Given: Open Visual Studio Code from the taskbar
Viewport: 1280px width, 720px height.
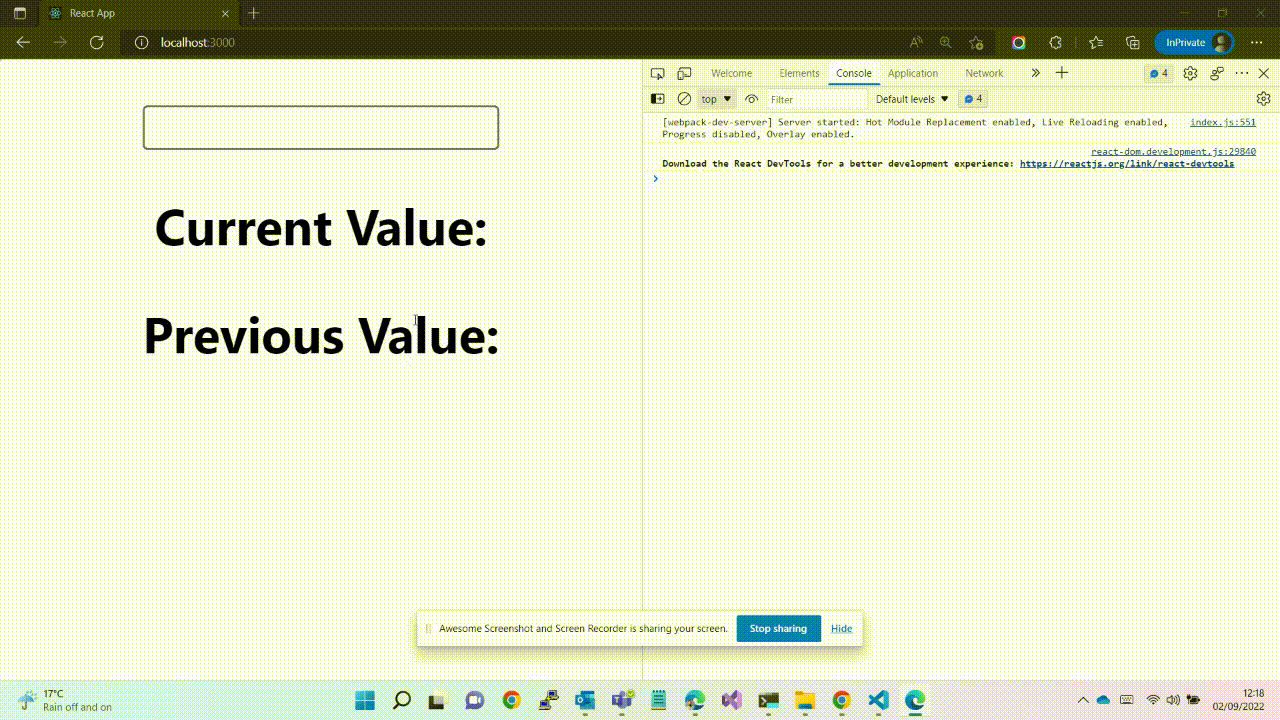Looking at the screenshot, I should (877, 700).
